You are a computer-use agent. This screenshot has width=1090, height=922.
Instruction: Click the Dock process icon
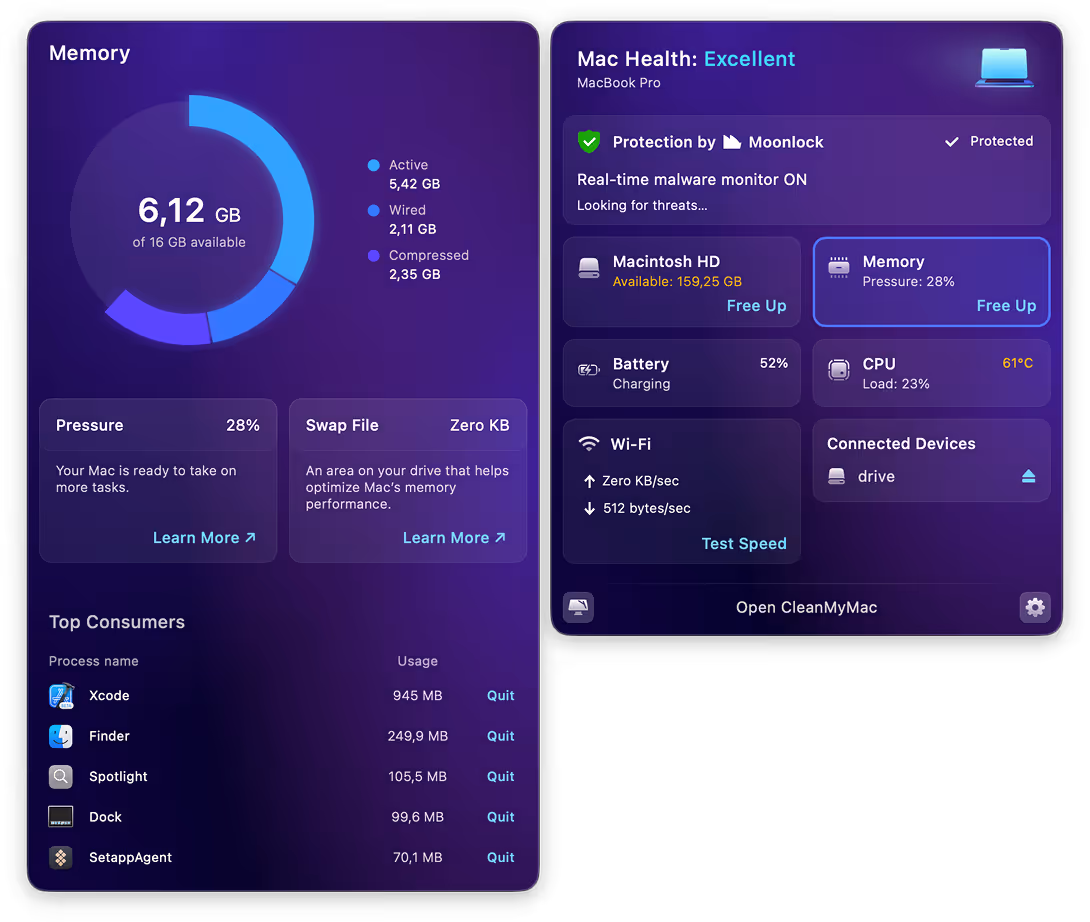pyautogui.click(x=61, y=816)
